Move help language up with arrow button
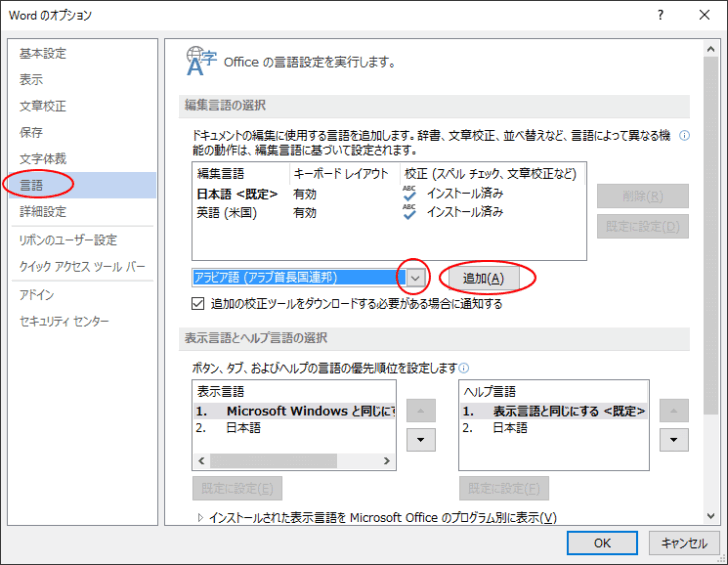The height and width of the screenshot is (565, 728). 674,410
